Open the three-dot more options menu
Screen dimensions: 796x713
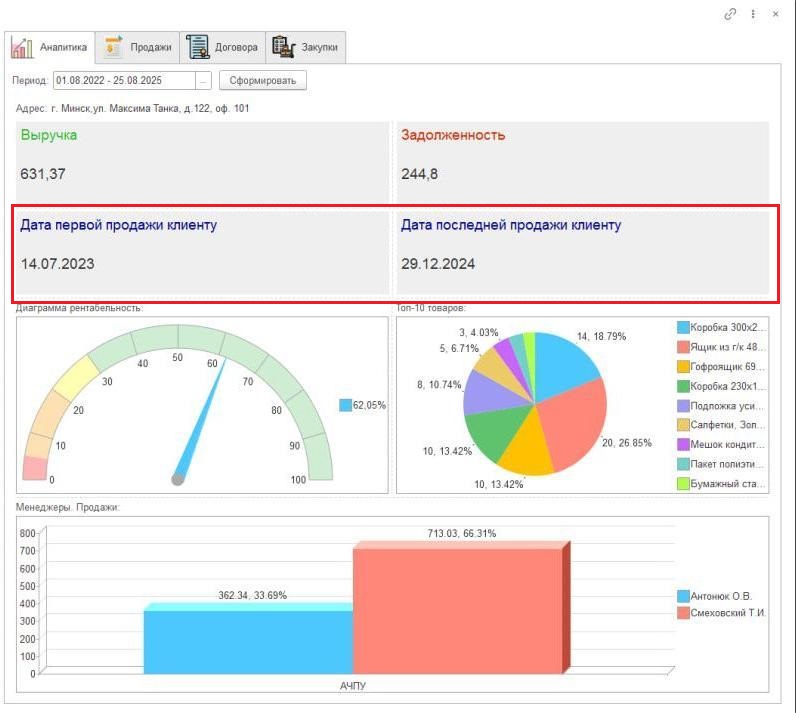pos(753,14)
